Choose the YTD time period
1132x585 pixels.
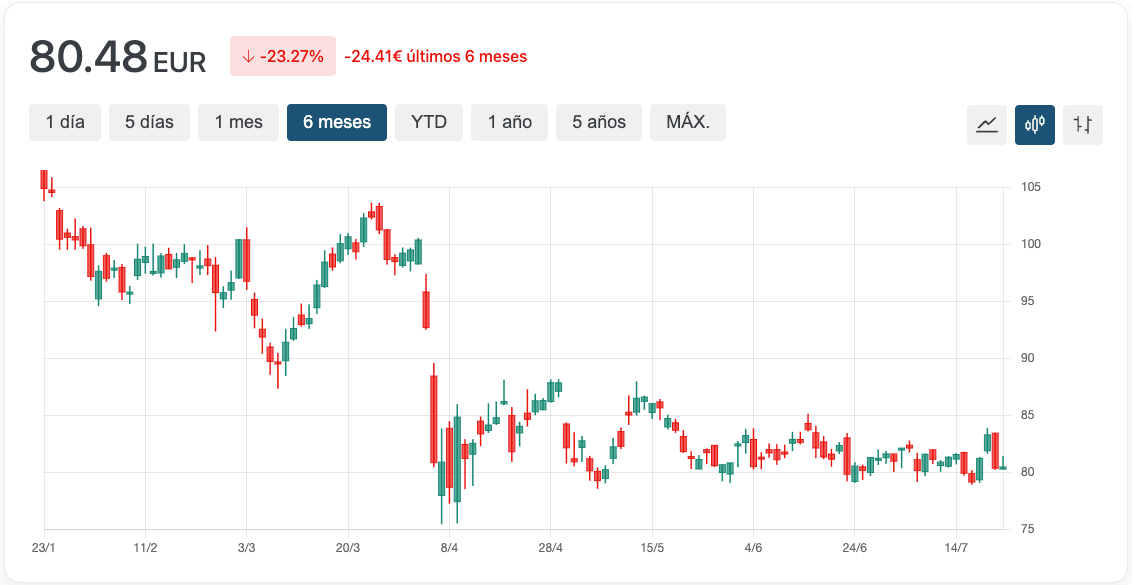[x=429, y=122]
